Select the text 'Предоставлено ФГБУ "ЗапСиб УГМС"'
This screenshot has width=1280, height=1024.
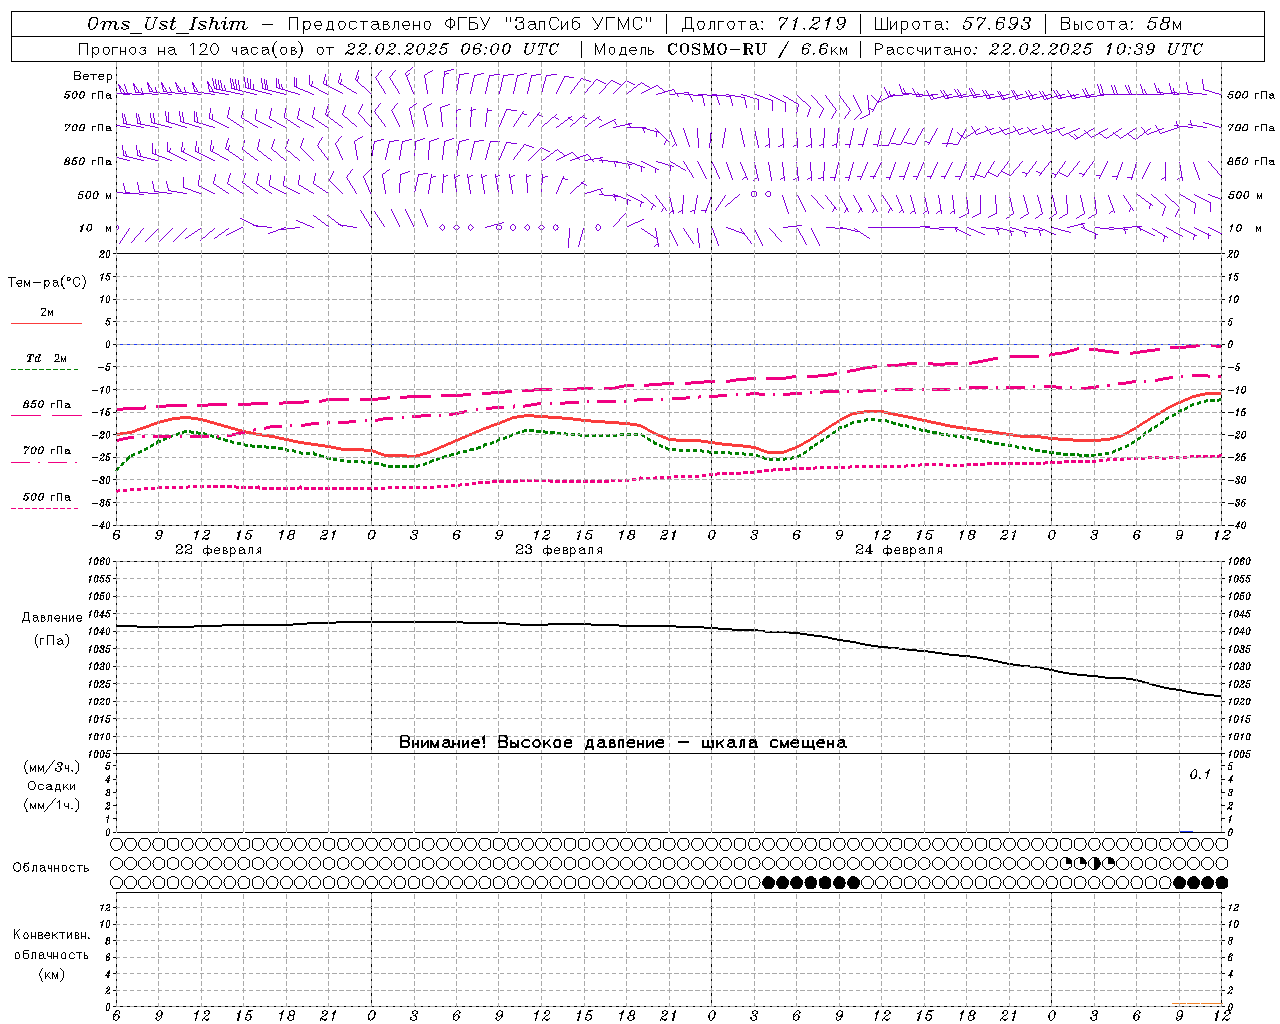(469, 24)
